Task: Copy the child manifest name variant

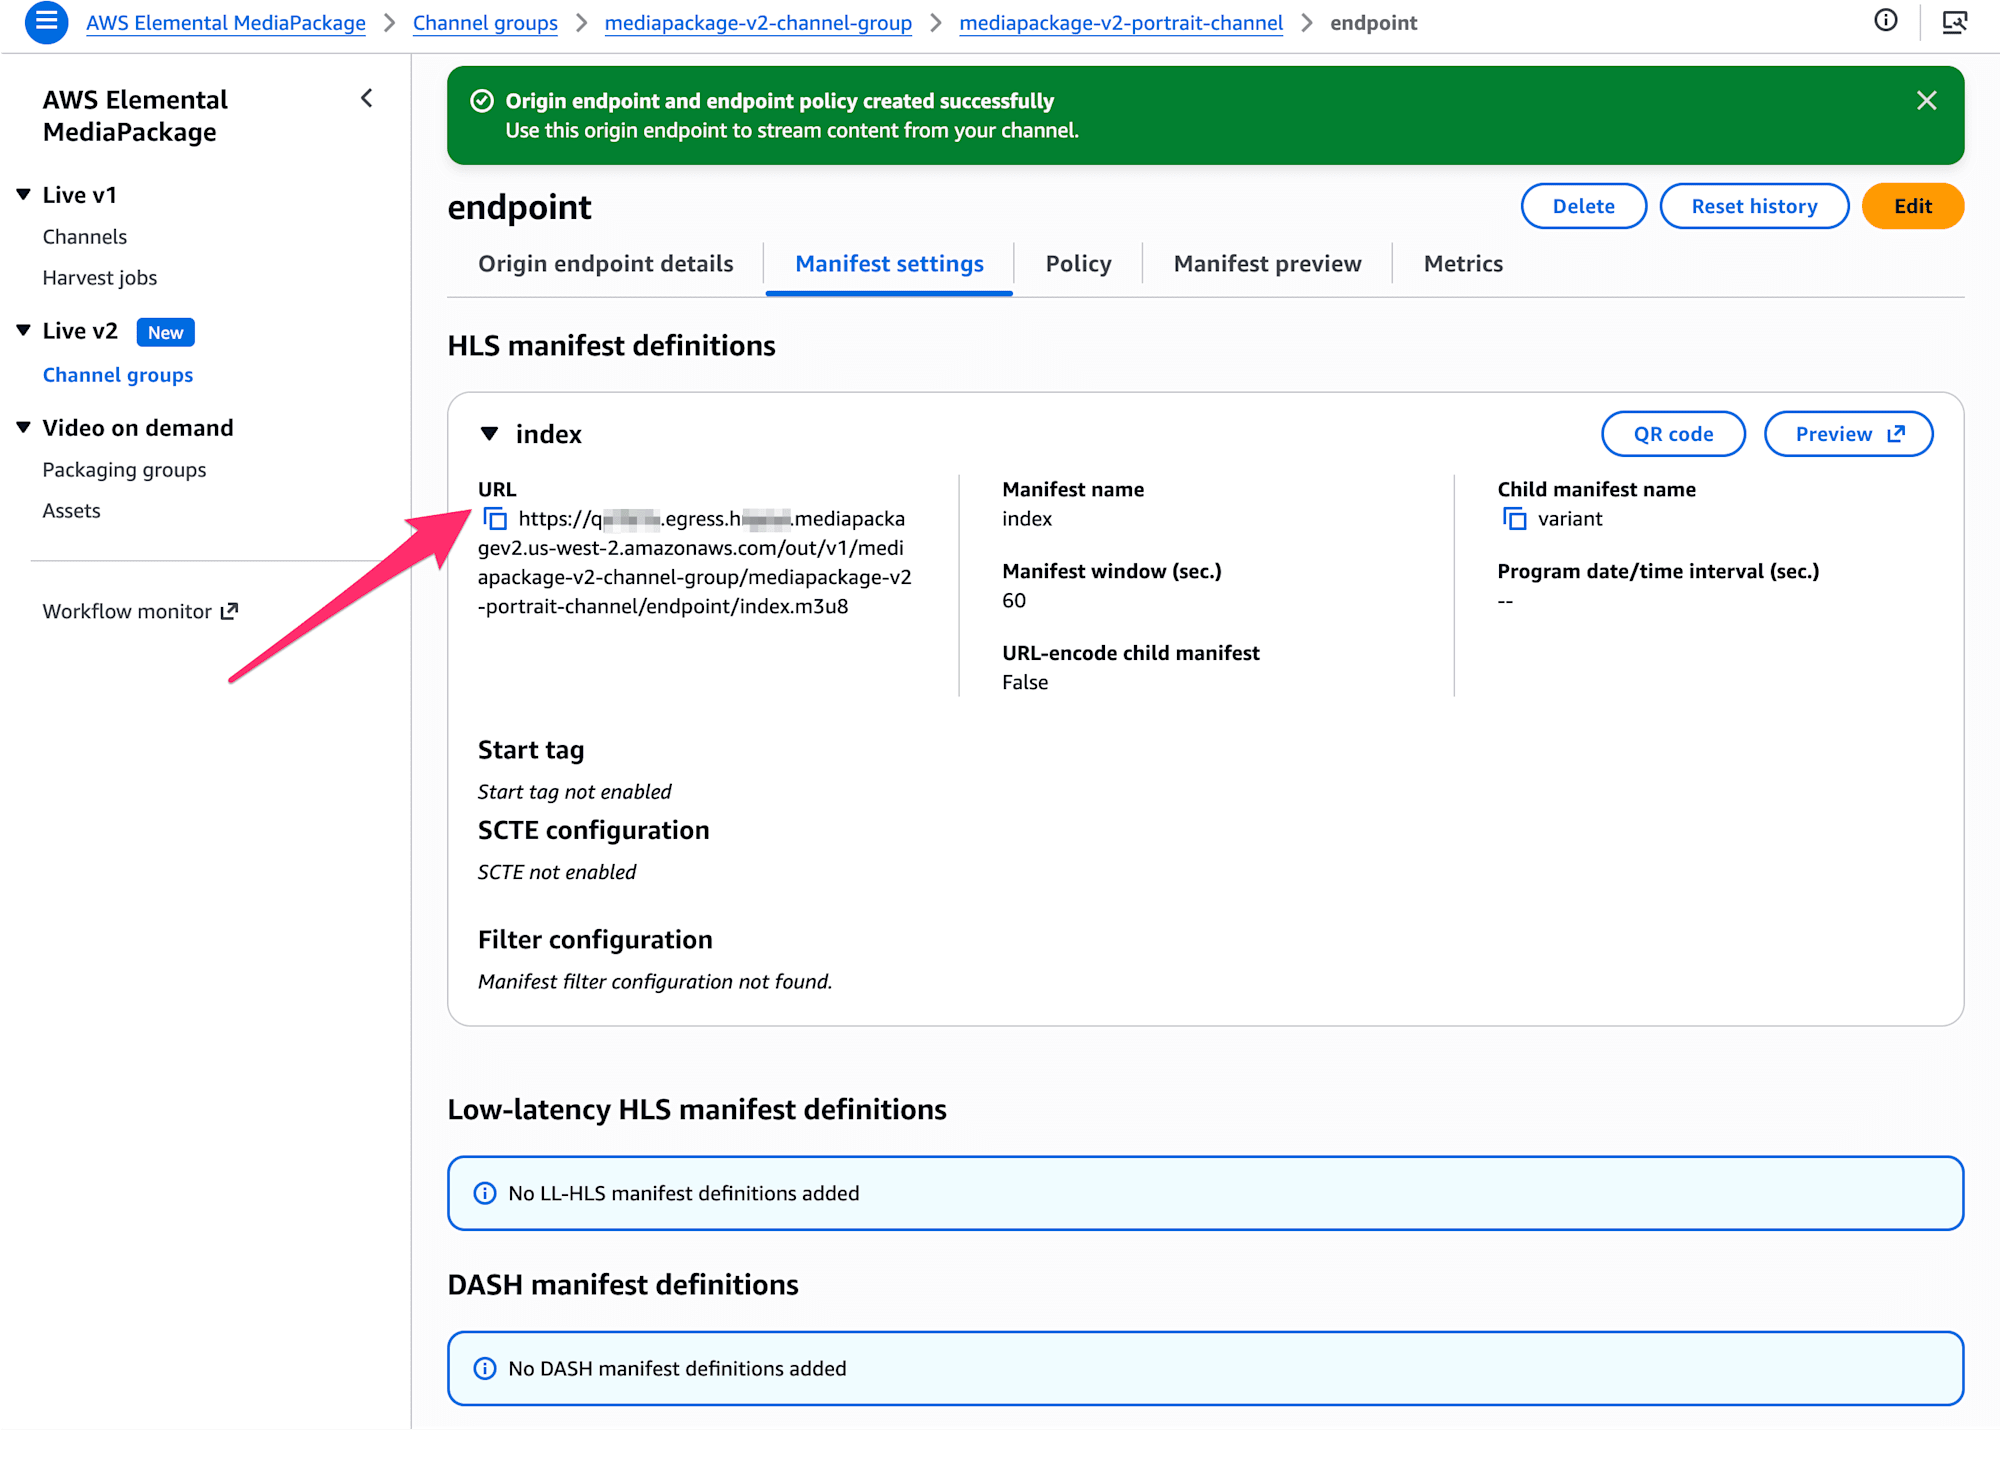Action: tap(1514, 519)
